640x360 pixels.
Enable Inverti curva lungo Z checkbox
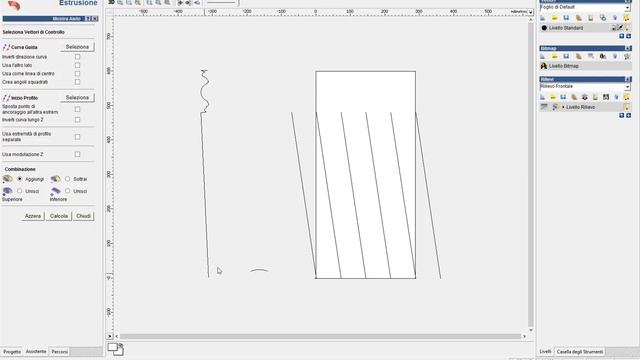tap(78, 120)
